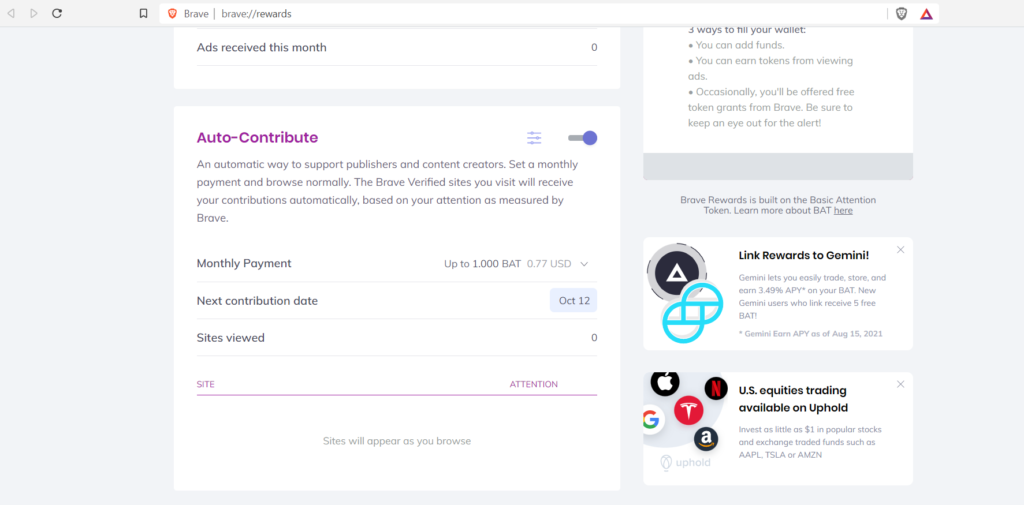Screen dimensions: 1024x505
Task: Click the Brave lion logo in address bar
Action: coord(172,13)
